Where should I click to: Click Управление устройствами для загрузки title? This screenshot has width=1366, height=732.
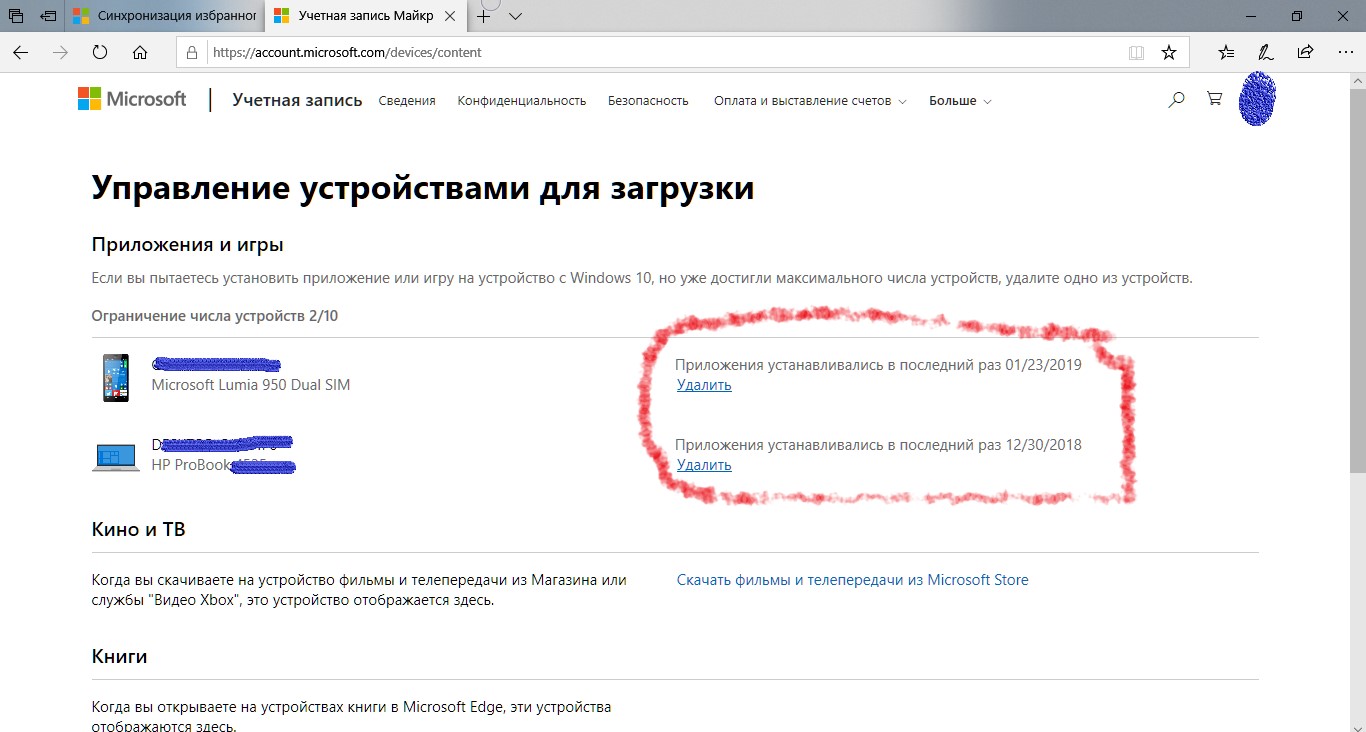(423, 188)
